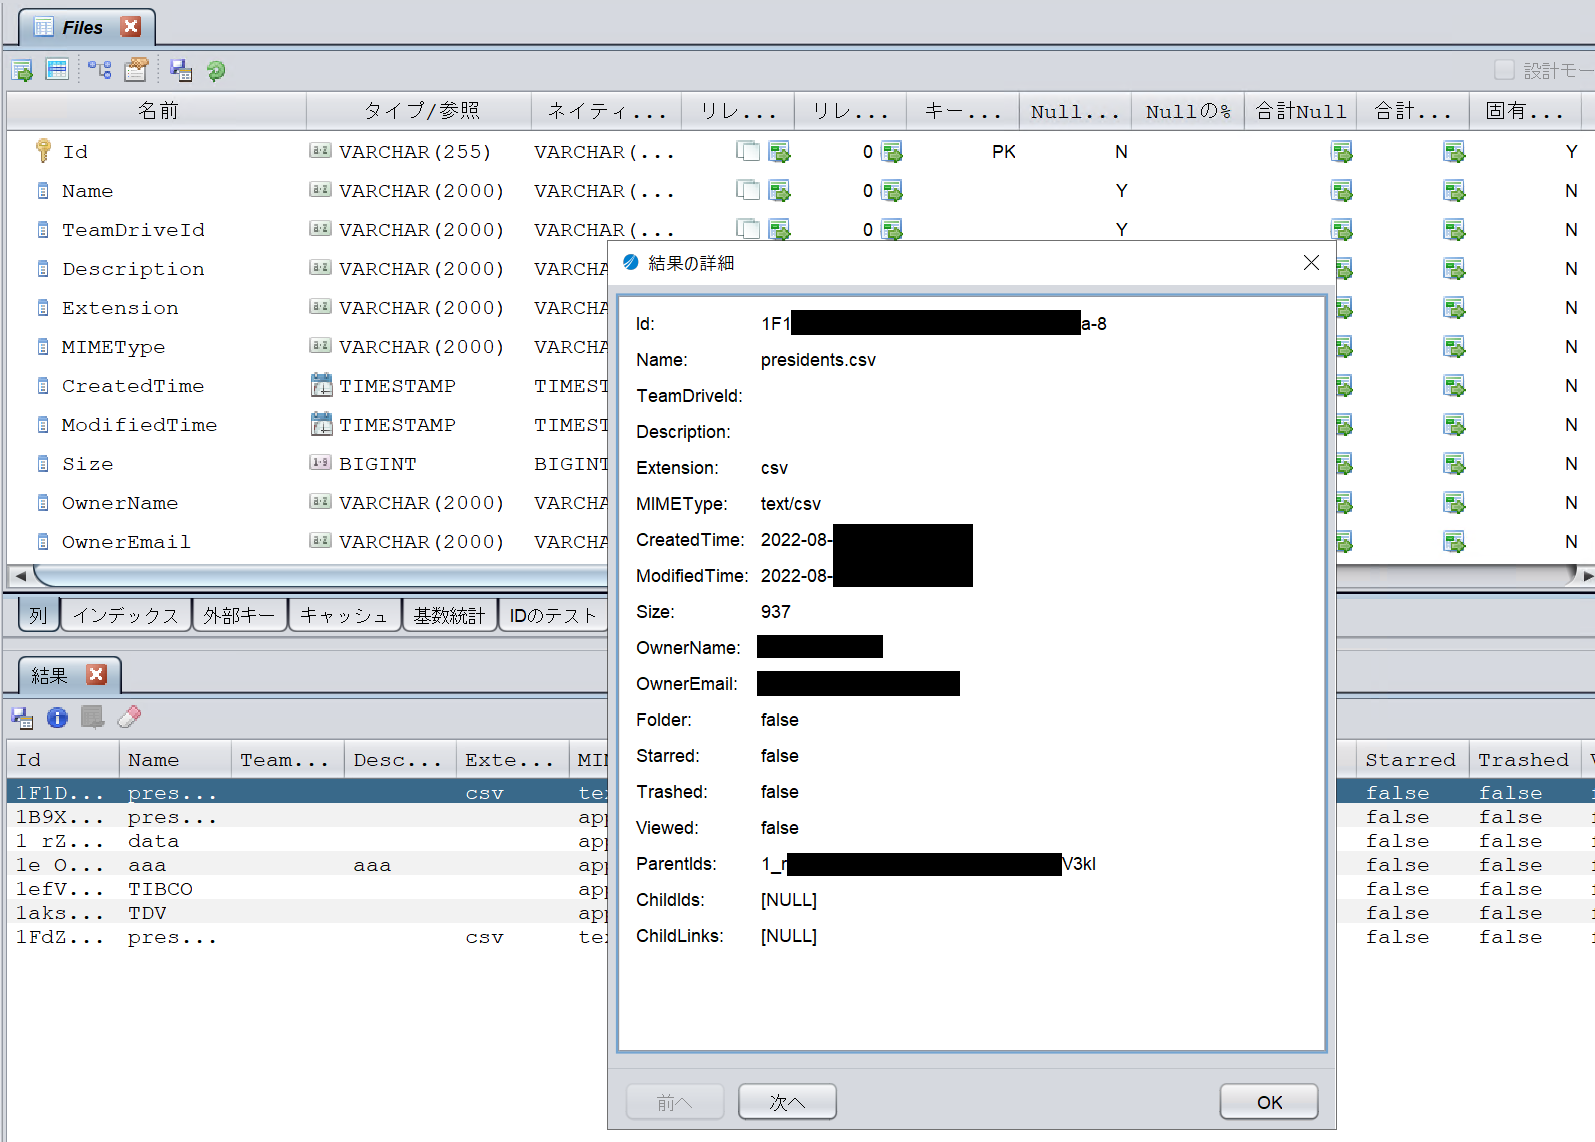1595x1142 pixels.
Task: Select the result row with Id 1B9X...
Action: click(x=307, y=817)
